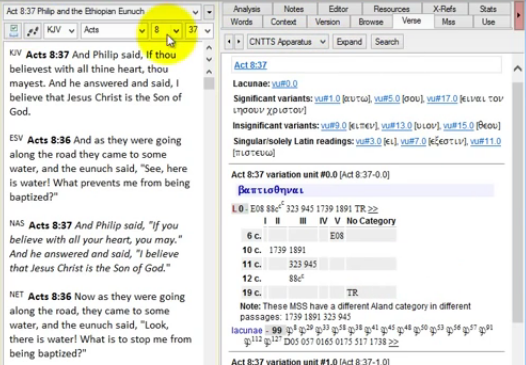Switch to the Resources tab
The width and height of the screenshot is (526, 365).
pyautogui.click(x=391, y=9)
